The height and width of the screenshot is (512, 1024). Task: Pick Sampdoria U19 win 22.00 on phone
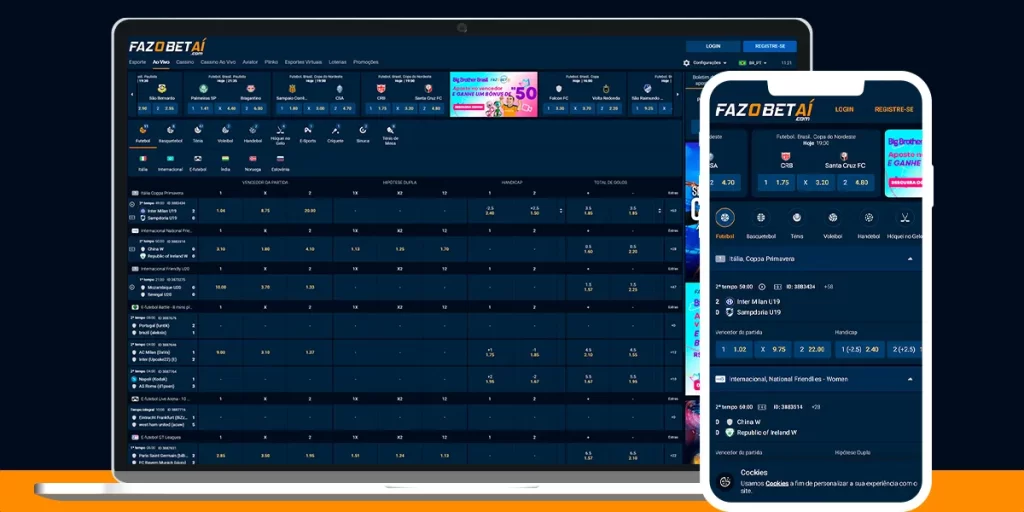point(812,349)
